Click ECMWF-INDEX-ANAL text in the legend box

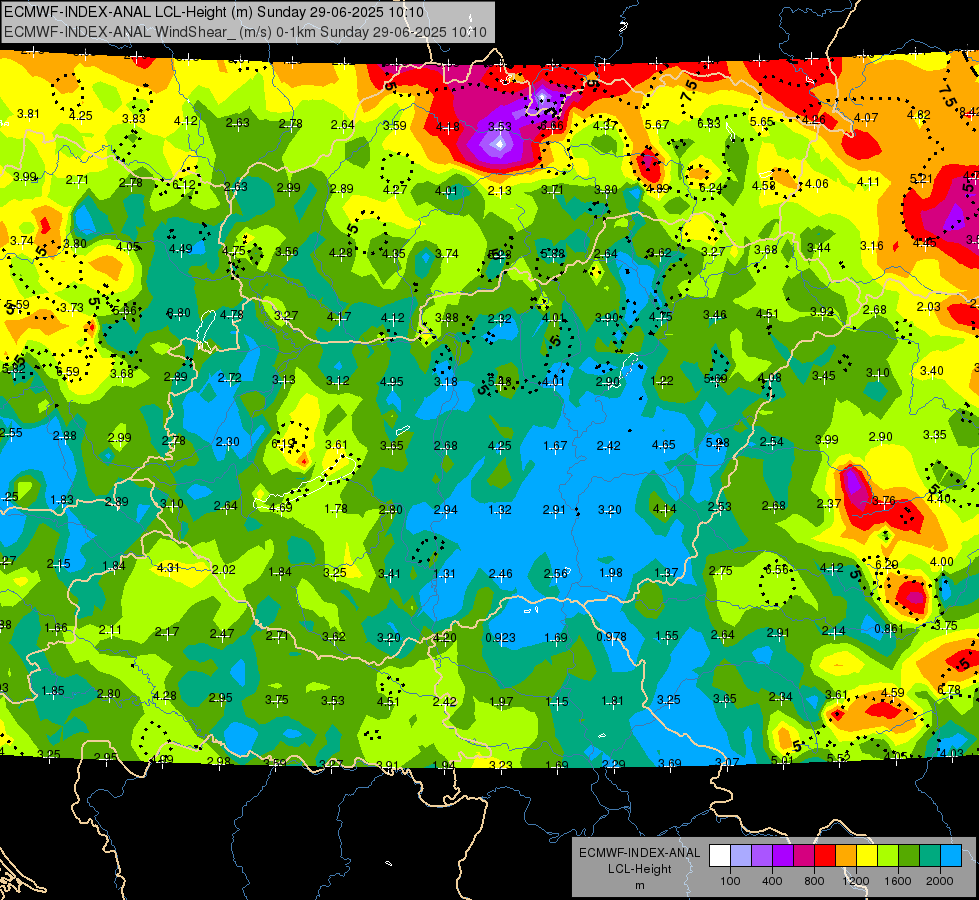point(639,853)
